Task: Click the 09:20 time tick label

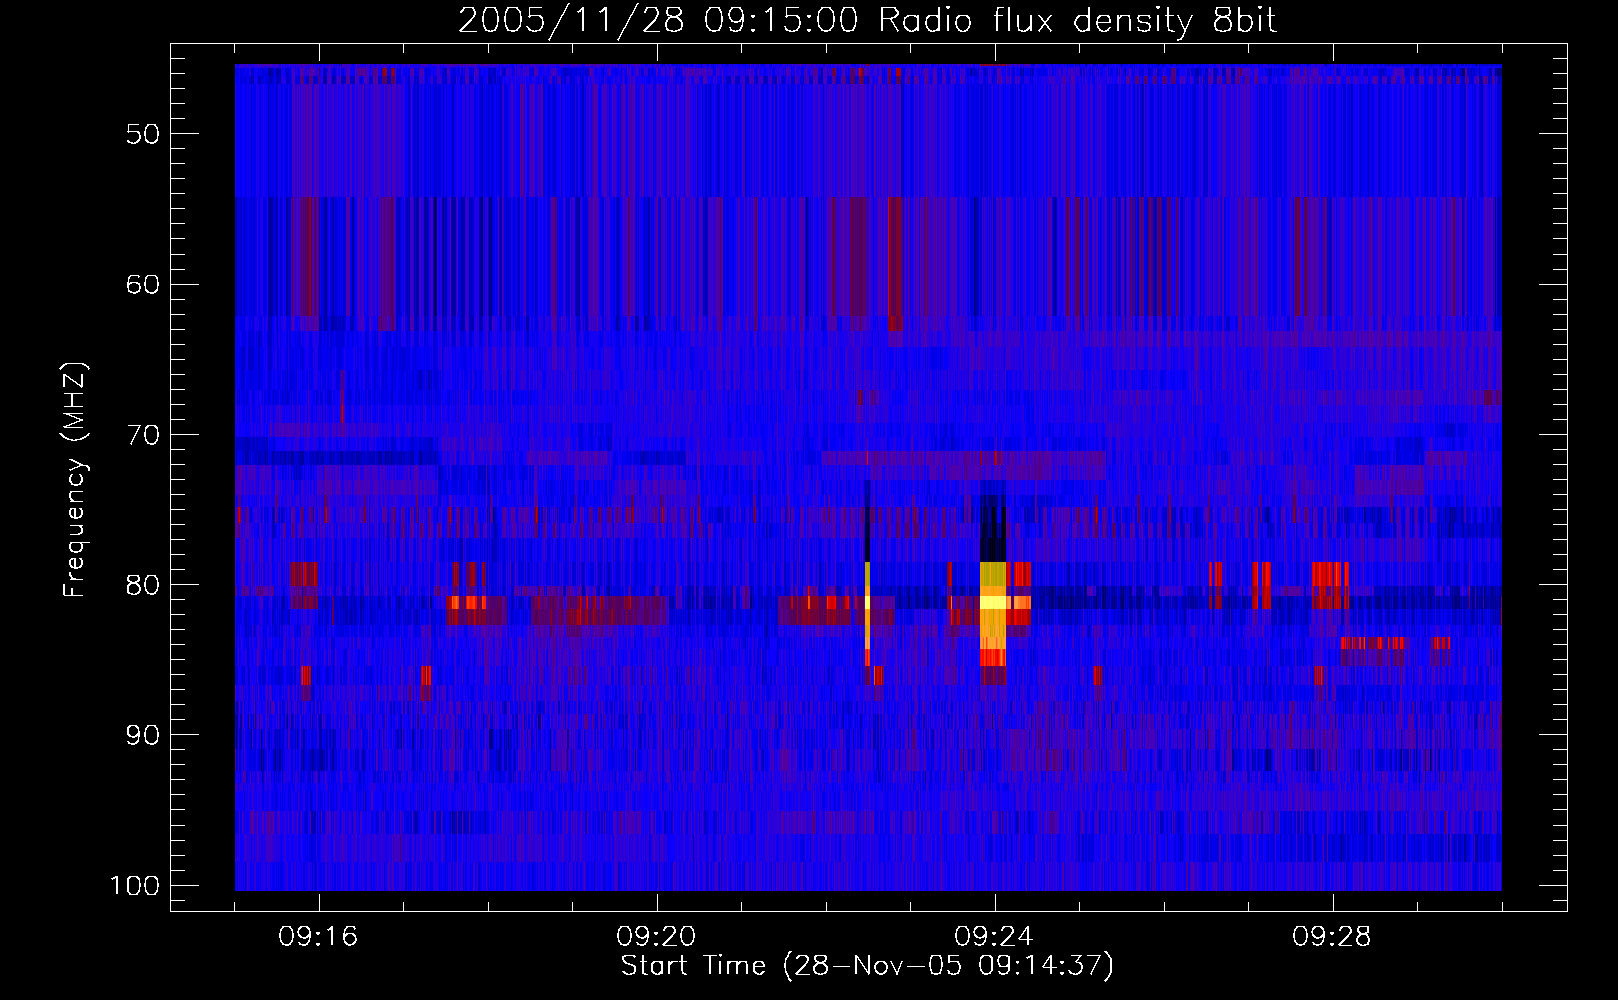Action: pos(656,937)
